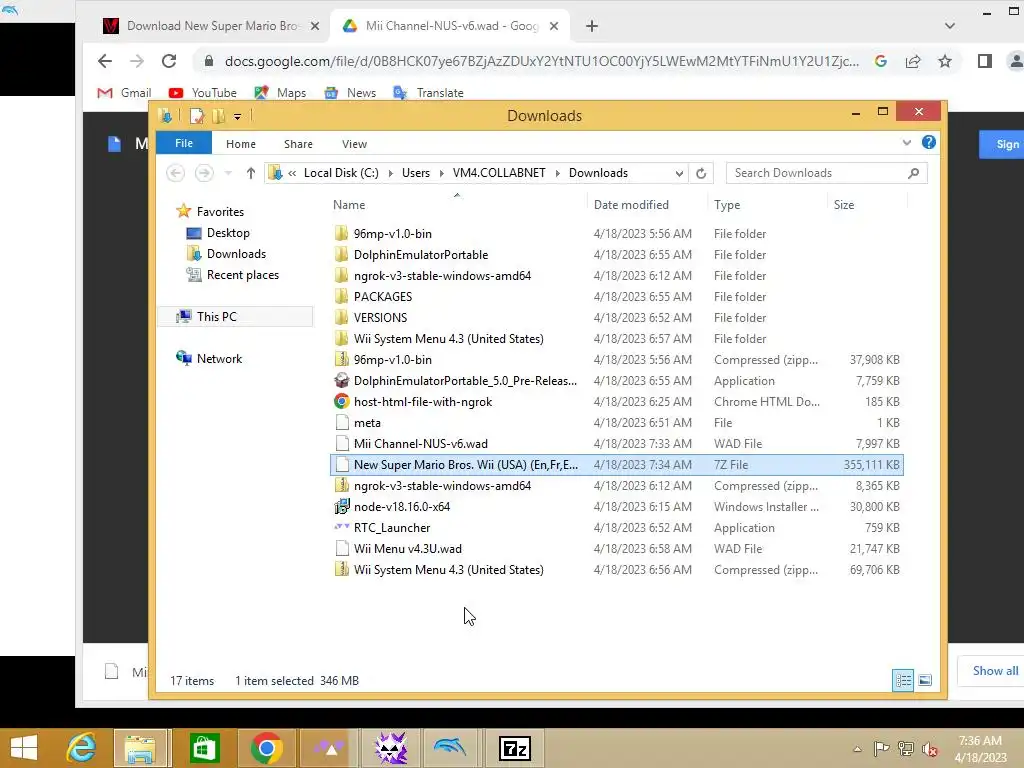Click the Search Downloads field
This screenshot has height=768, width=1024.
[x=826, y=173]
